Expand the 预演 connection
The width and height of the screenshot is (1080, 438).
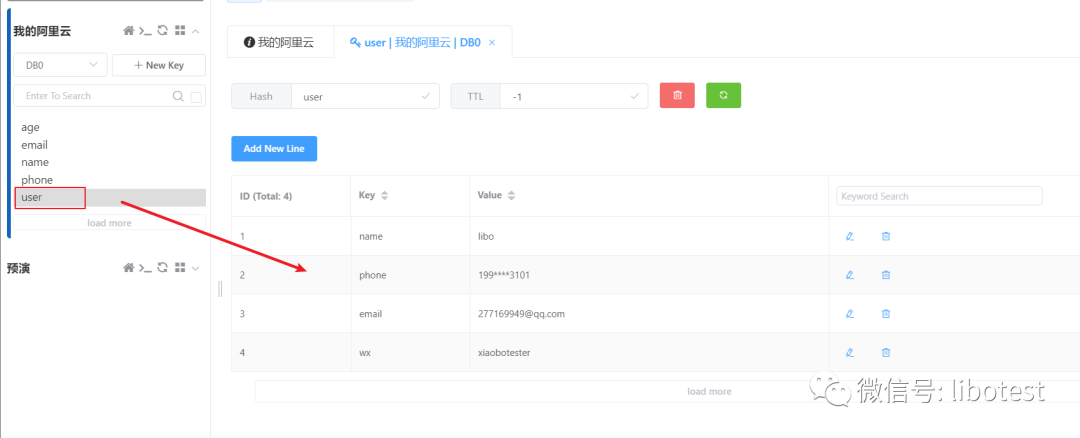196,268
